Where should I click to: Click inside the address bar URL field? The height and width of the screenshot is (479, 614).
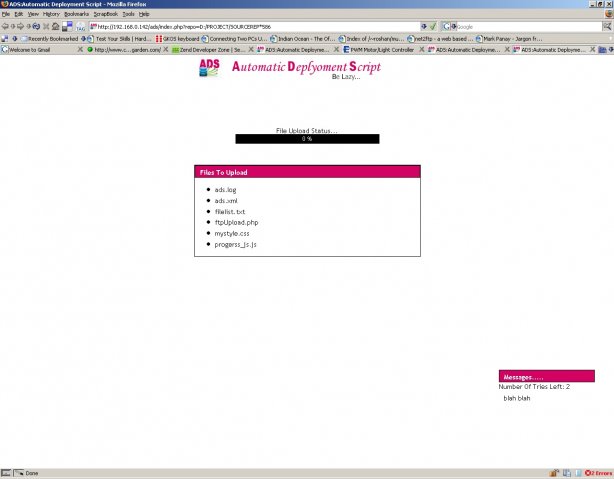point(250,26)
